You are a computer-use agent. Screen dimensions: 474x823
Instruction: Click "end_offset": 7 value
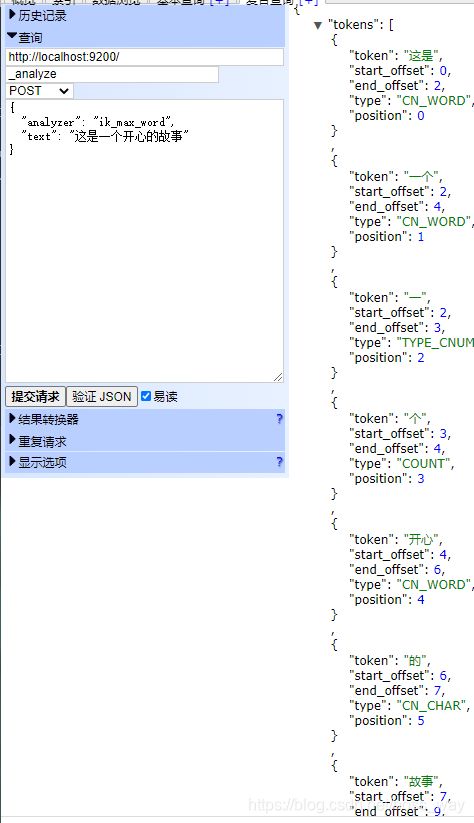(x=437, y=691)
